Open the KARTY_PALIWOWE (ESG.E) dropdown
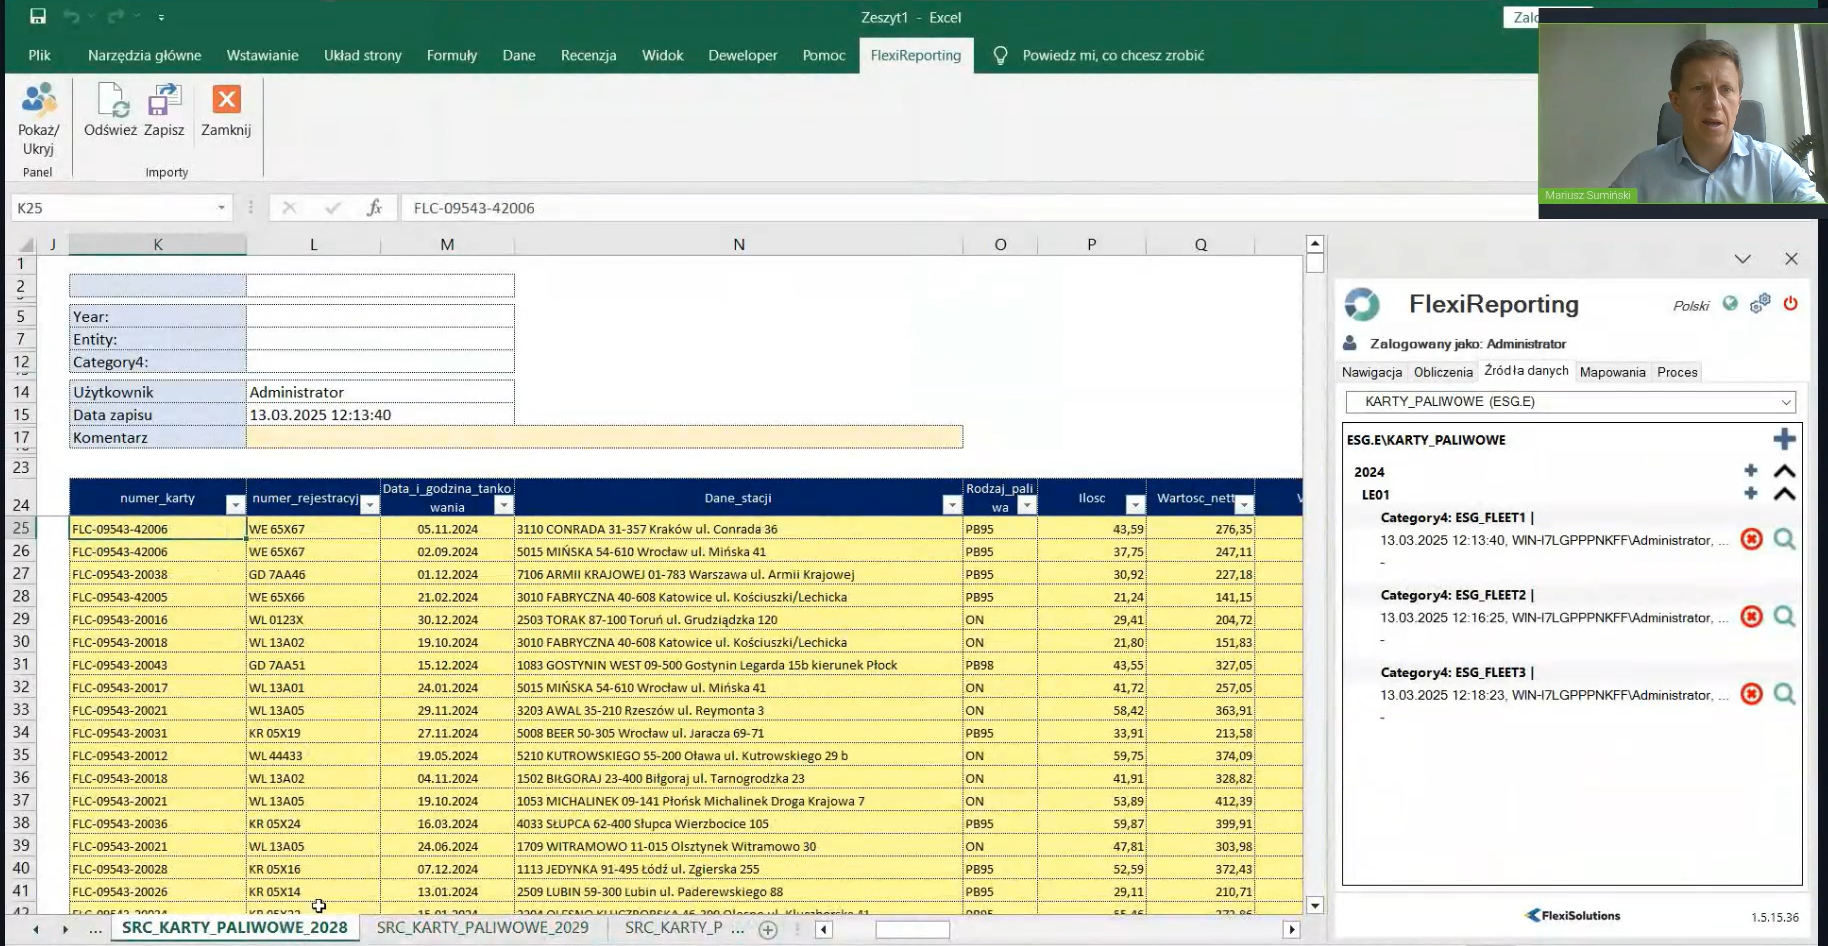1828x946 pixels. [x=1785, y=402]
